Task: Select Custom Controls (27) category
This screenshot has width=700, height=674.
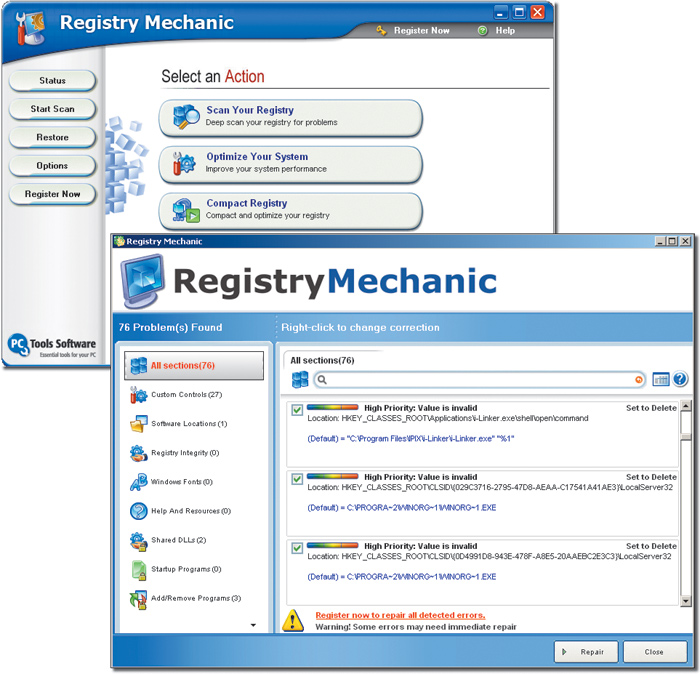Action: point(187,395)
